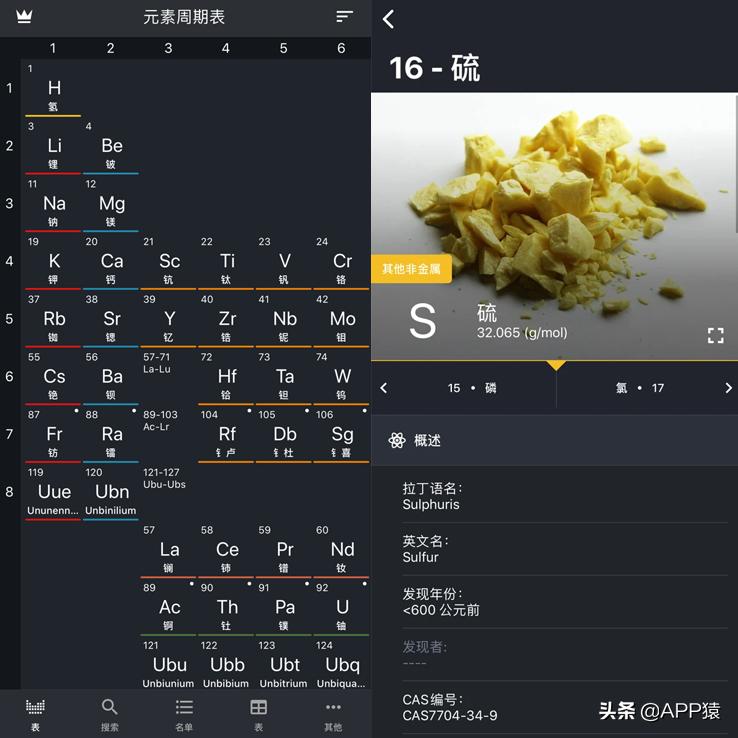Tap the crown premium icon
This screenshot has width=738, height=738.
point(24,16)
